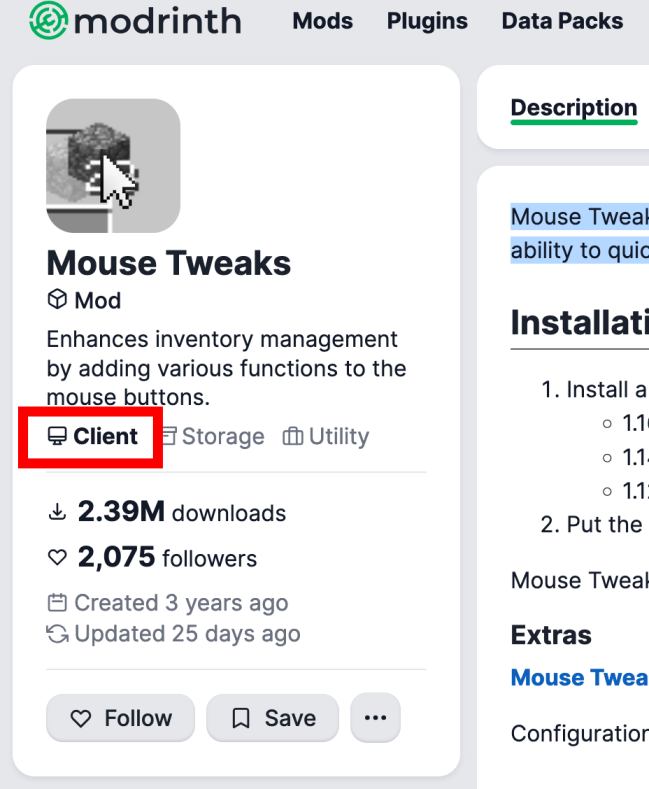
Task: Click the Updated refresh icon
Action: point(57,634)
